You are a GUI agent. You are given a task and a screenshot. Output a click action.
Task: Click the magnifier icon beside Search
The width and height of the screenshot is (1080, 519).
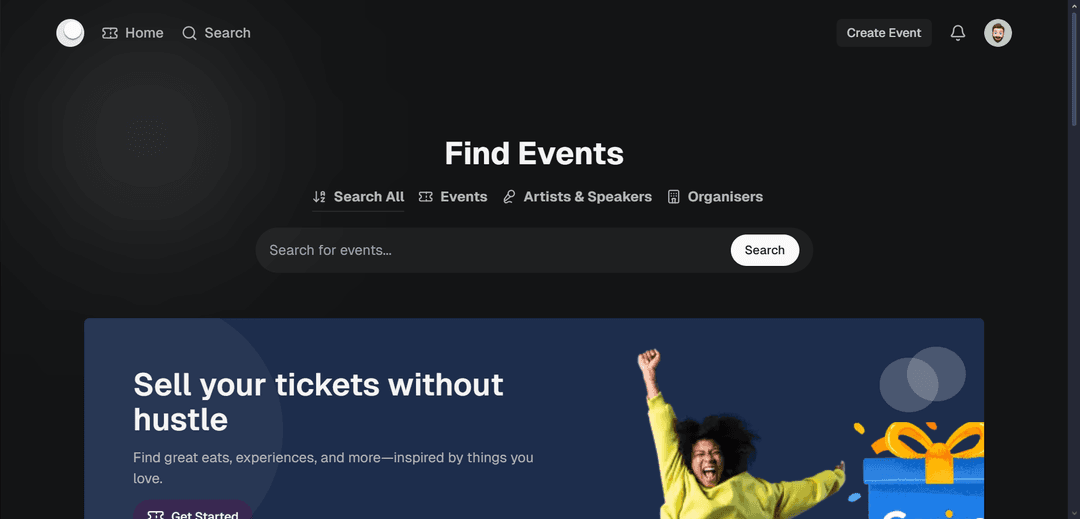189,33
